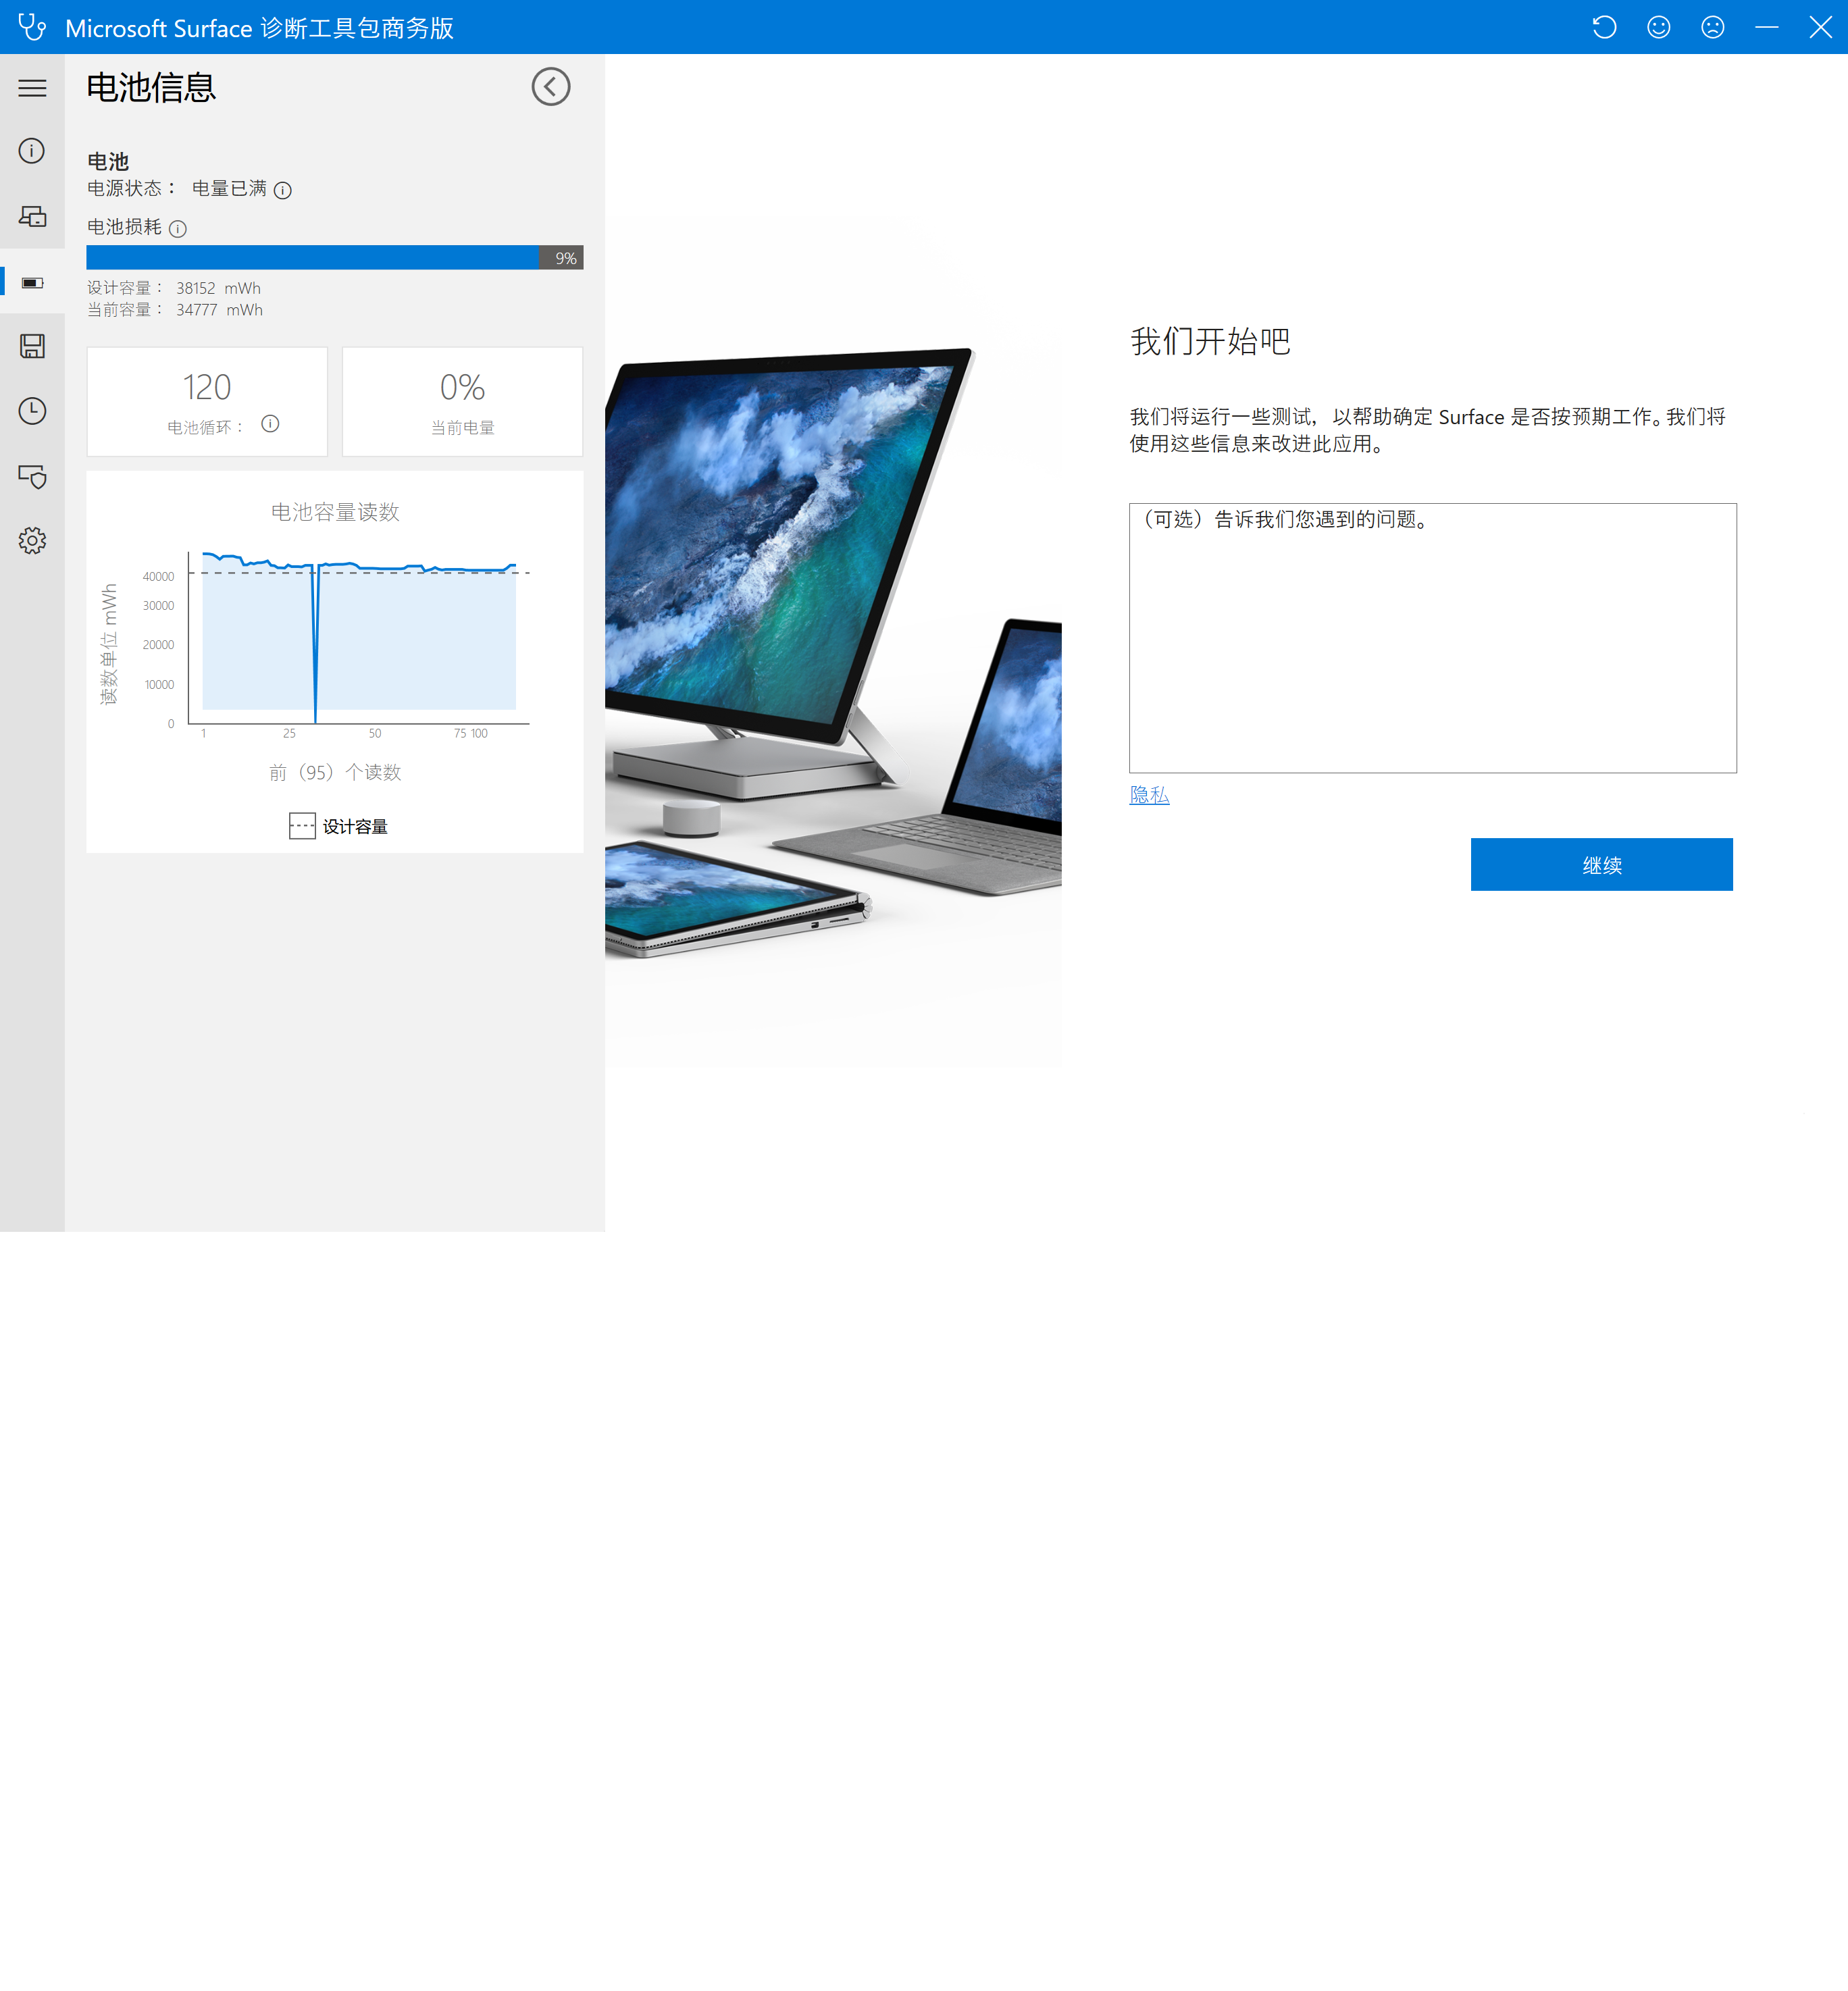Toggle the 设计容量 legend in chart
The image size is (1848, 1991).
click(338, 826)
